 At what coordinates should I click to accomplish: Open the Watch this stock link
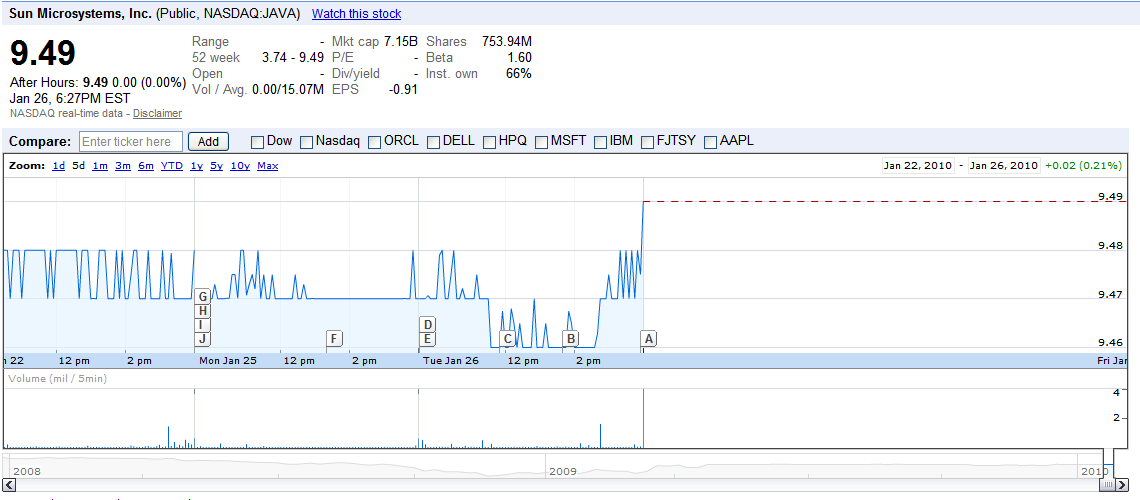point(356,14)
